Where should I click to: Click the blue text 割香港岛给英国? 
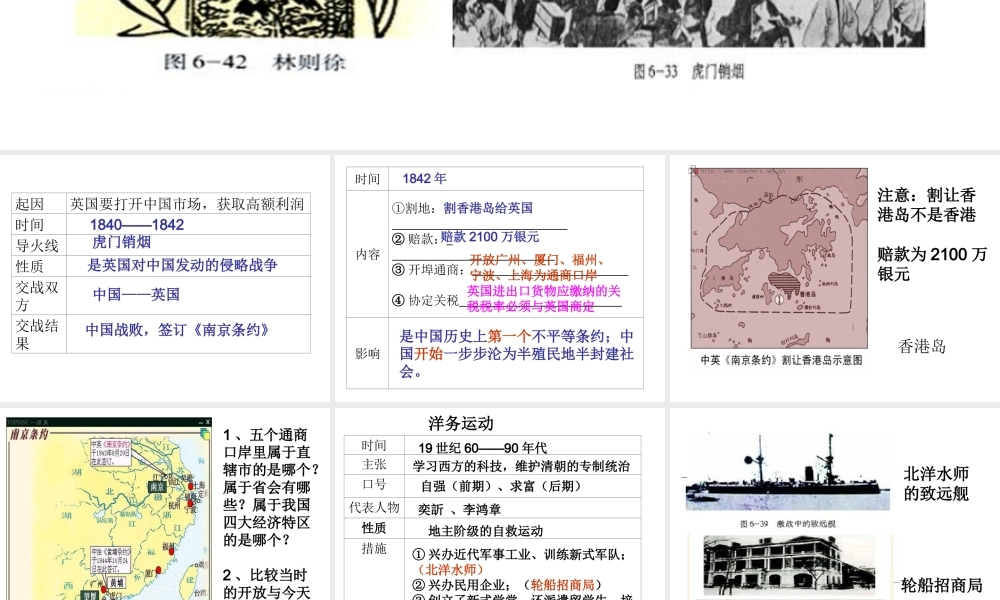tap(488, 208)
